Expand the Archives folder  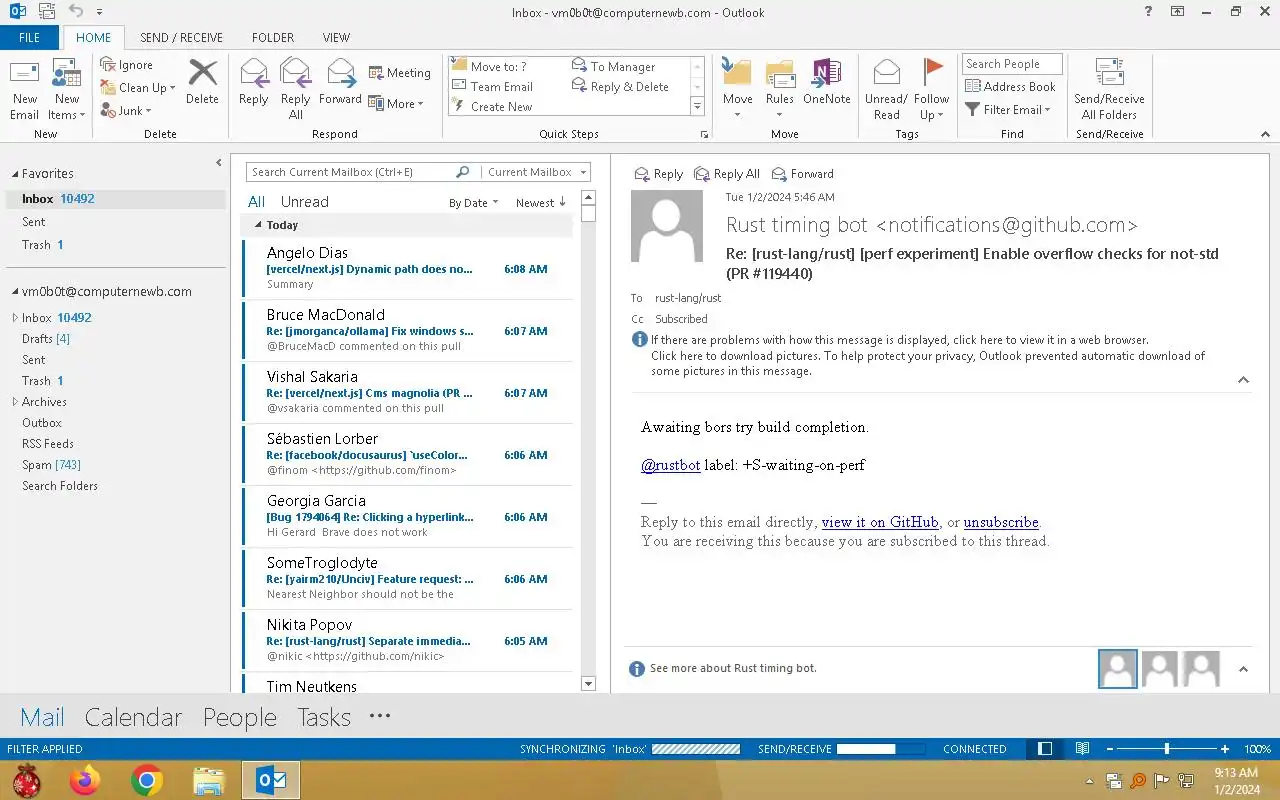[15, 402]
